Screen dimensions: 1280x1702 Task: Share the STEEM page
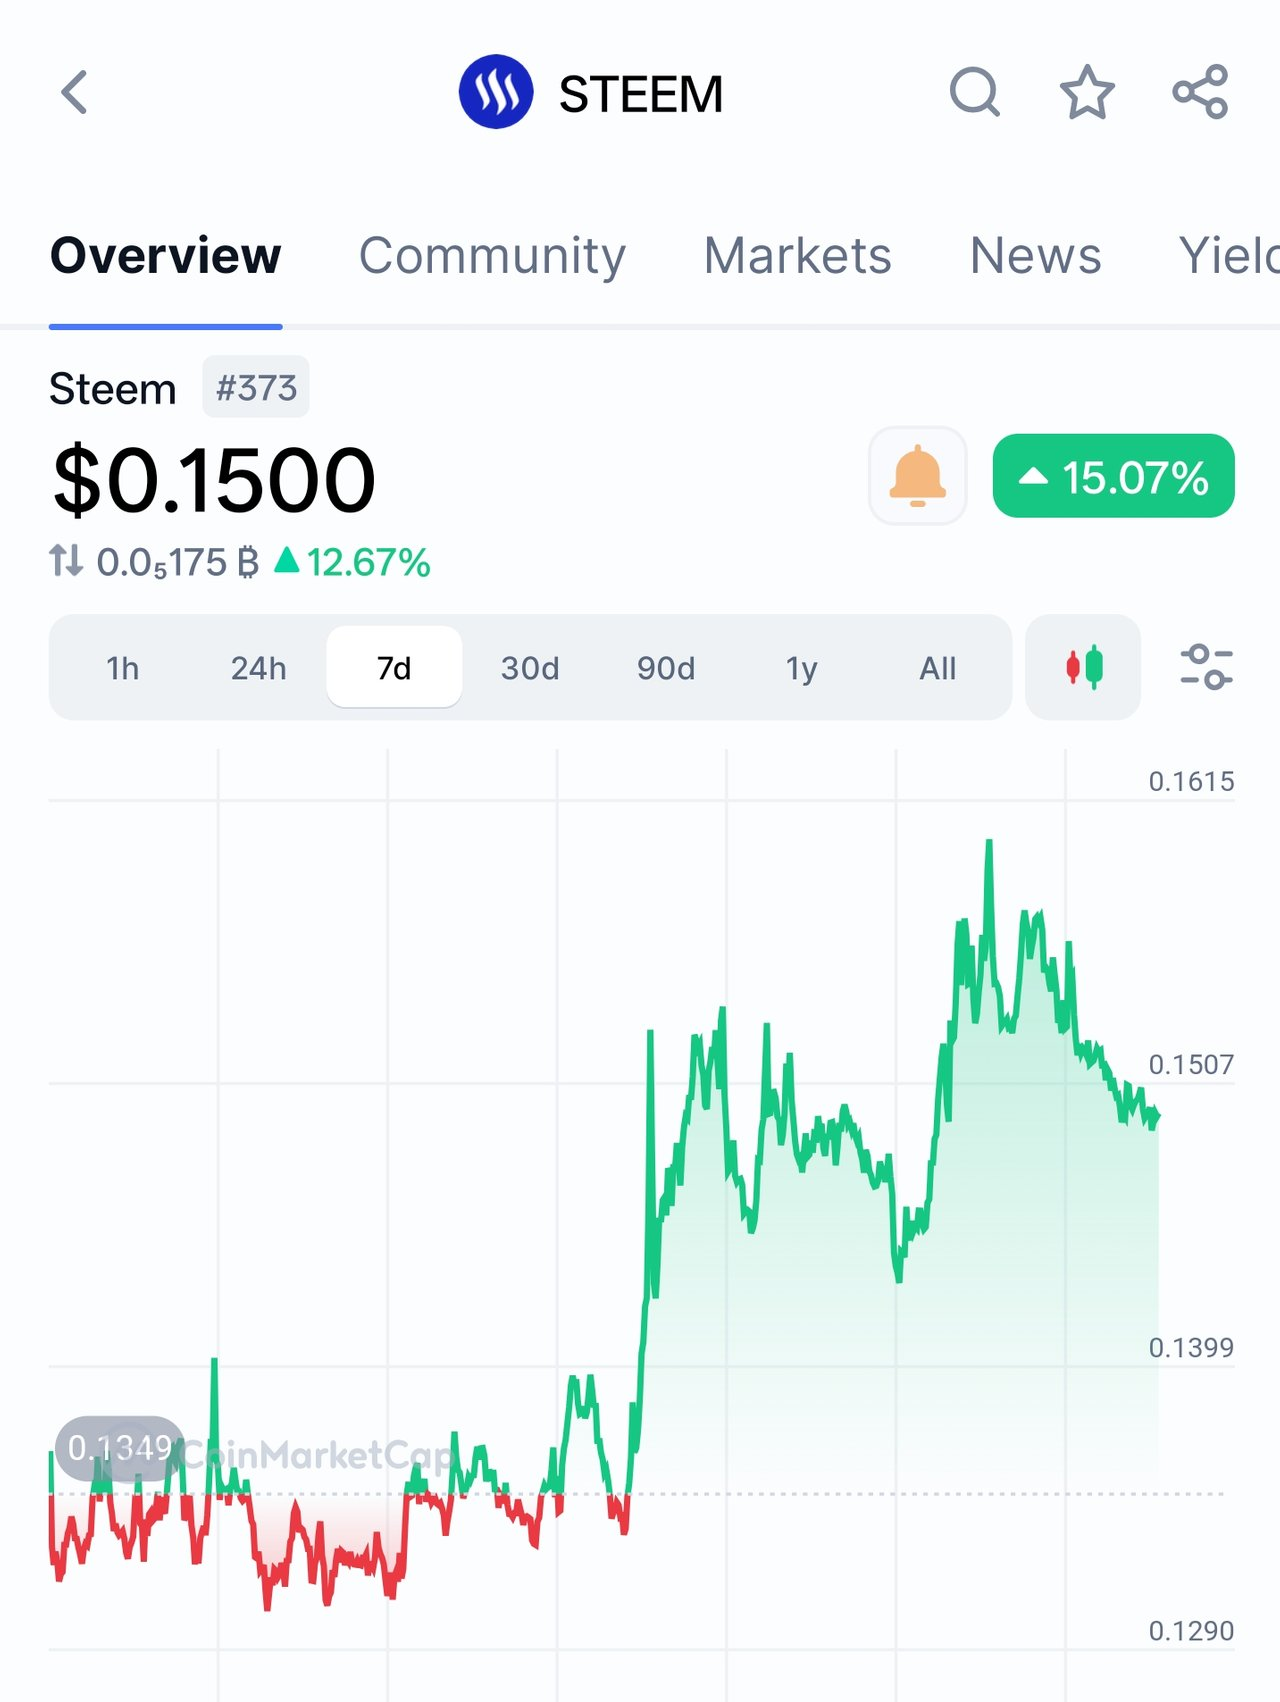pyautogui.click(x=1200, y=93)
